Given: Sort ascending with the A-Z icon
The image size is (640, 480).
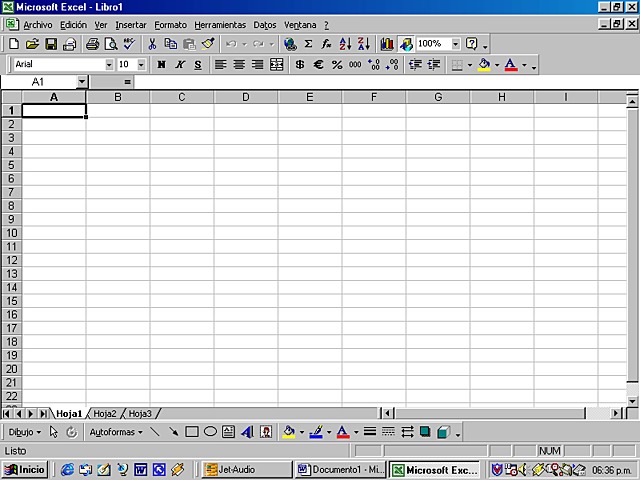Looking at the screenshot, I should [345, 44].
